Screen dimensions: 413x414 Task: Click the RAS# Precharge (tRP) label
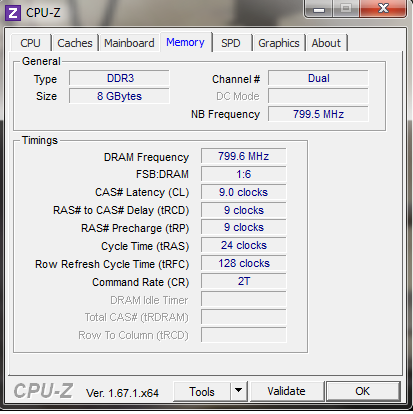[x=135, y=228]
